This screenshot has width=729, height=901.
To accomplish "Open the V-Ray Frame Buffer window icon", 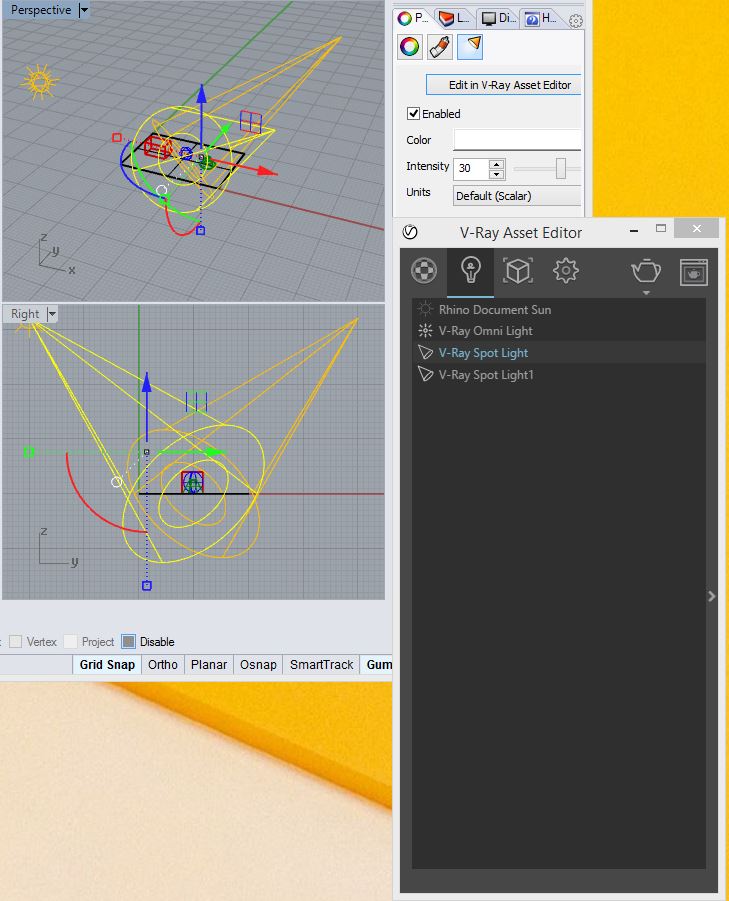I will (x=693, y=272).
